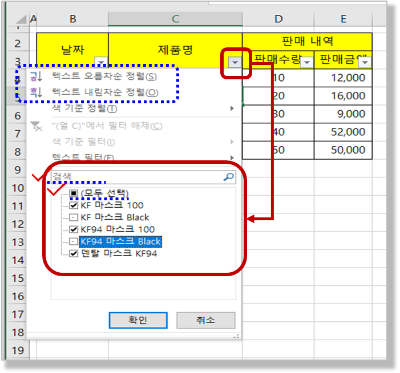The width and height of the screenshot is (400, 373).
Task: Click the 취소 button
Action: [x=206, y=320]
